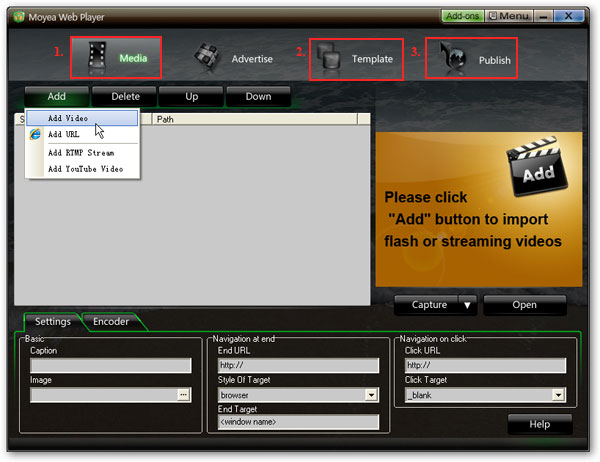
Task: Click the Open button
Action: click(x=524, y=305)
